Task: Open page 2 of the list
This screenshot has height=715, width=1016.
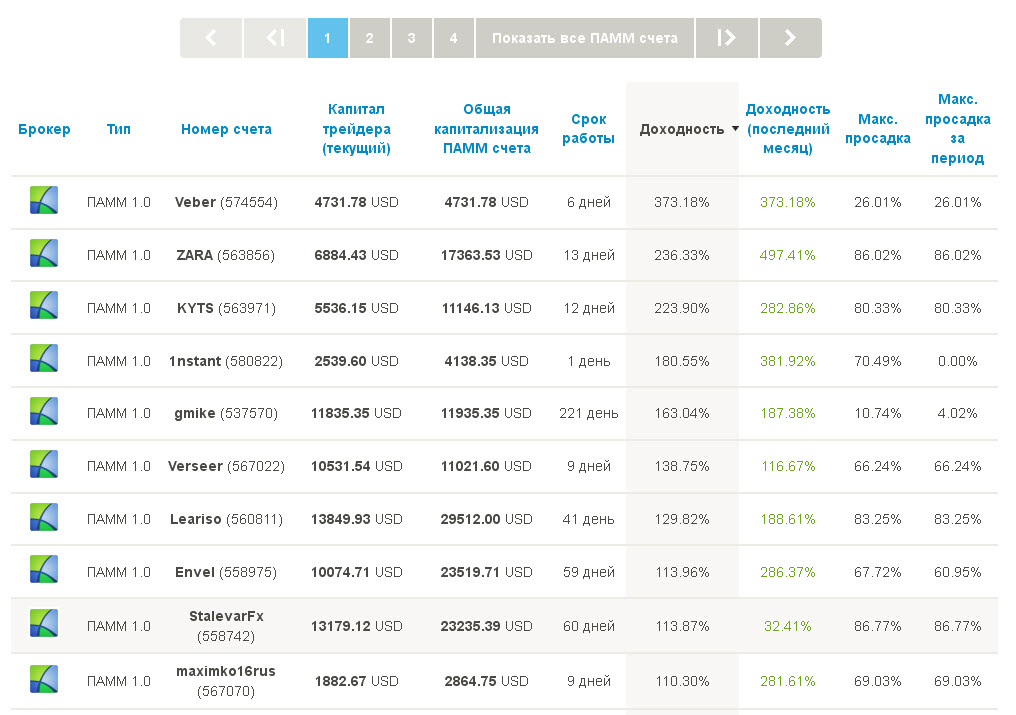Action: [370, 38]
